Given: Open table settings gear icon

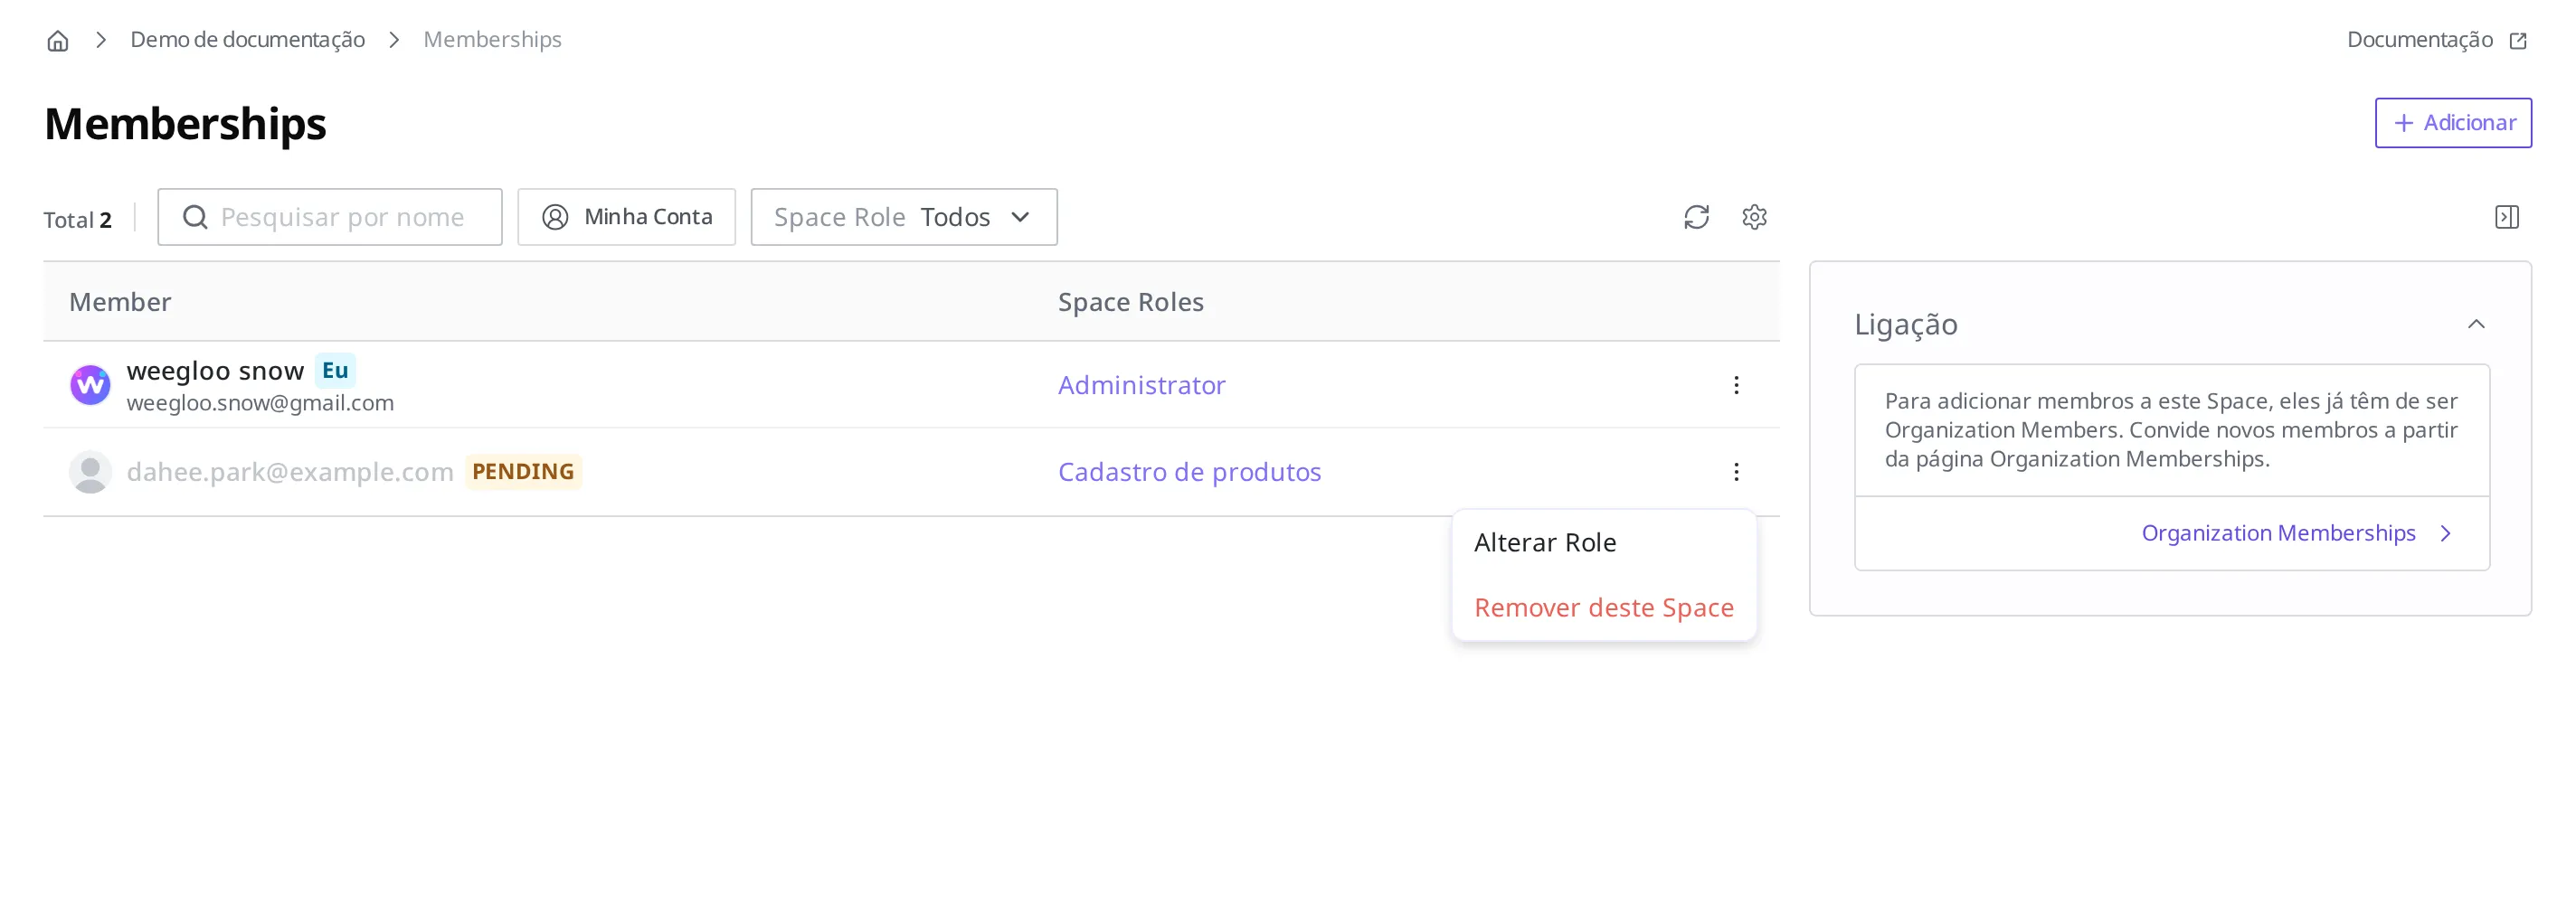Looking at the screenshot, I should (x=1754, y=217).
